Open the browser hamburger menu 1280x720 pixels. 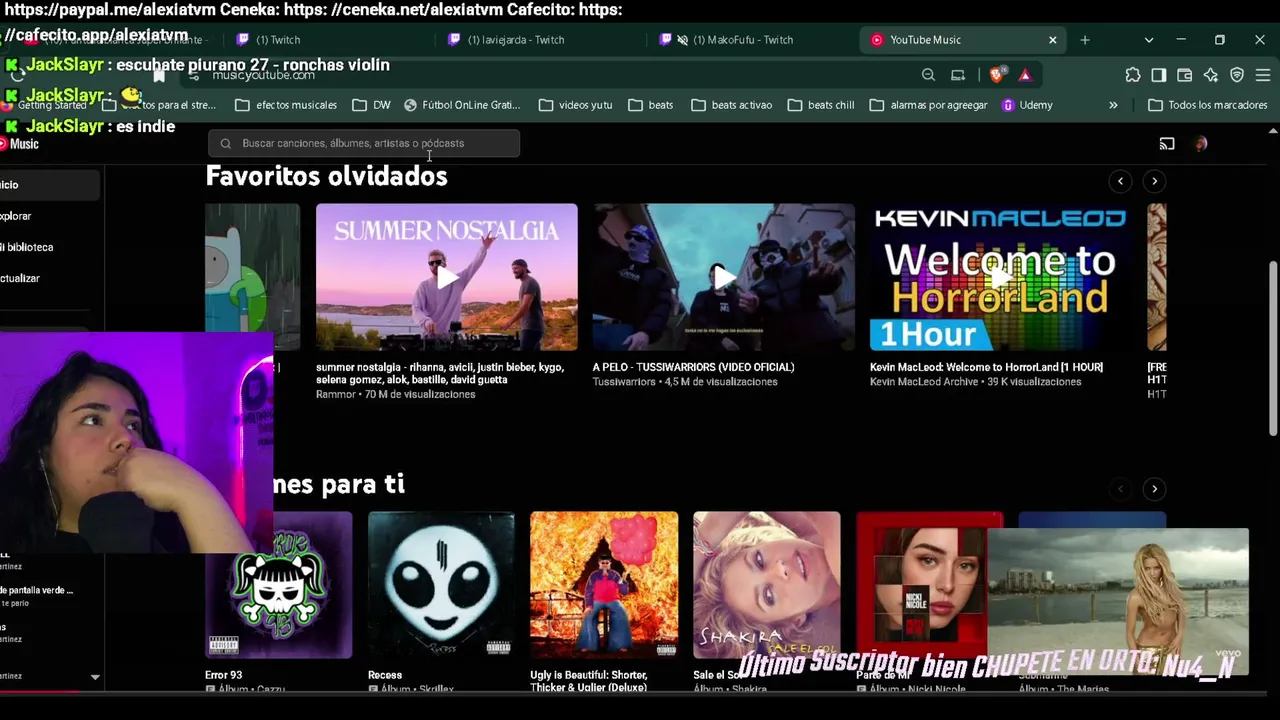coord(1262,75)
